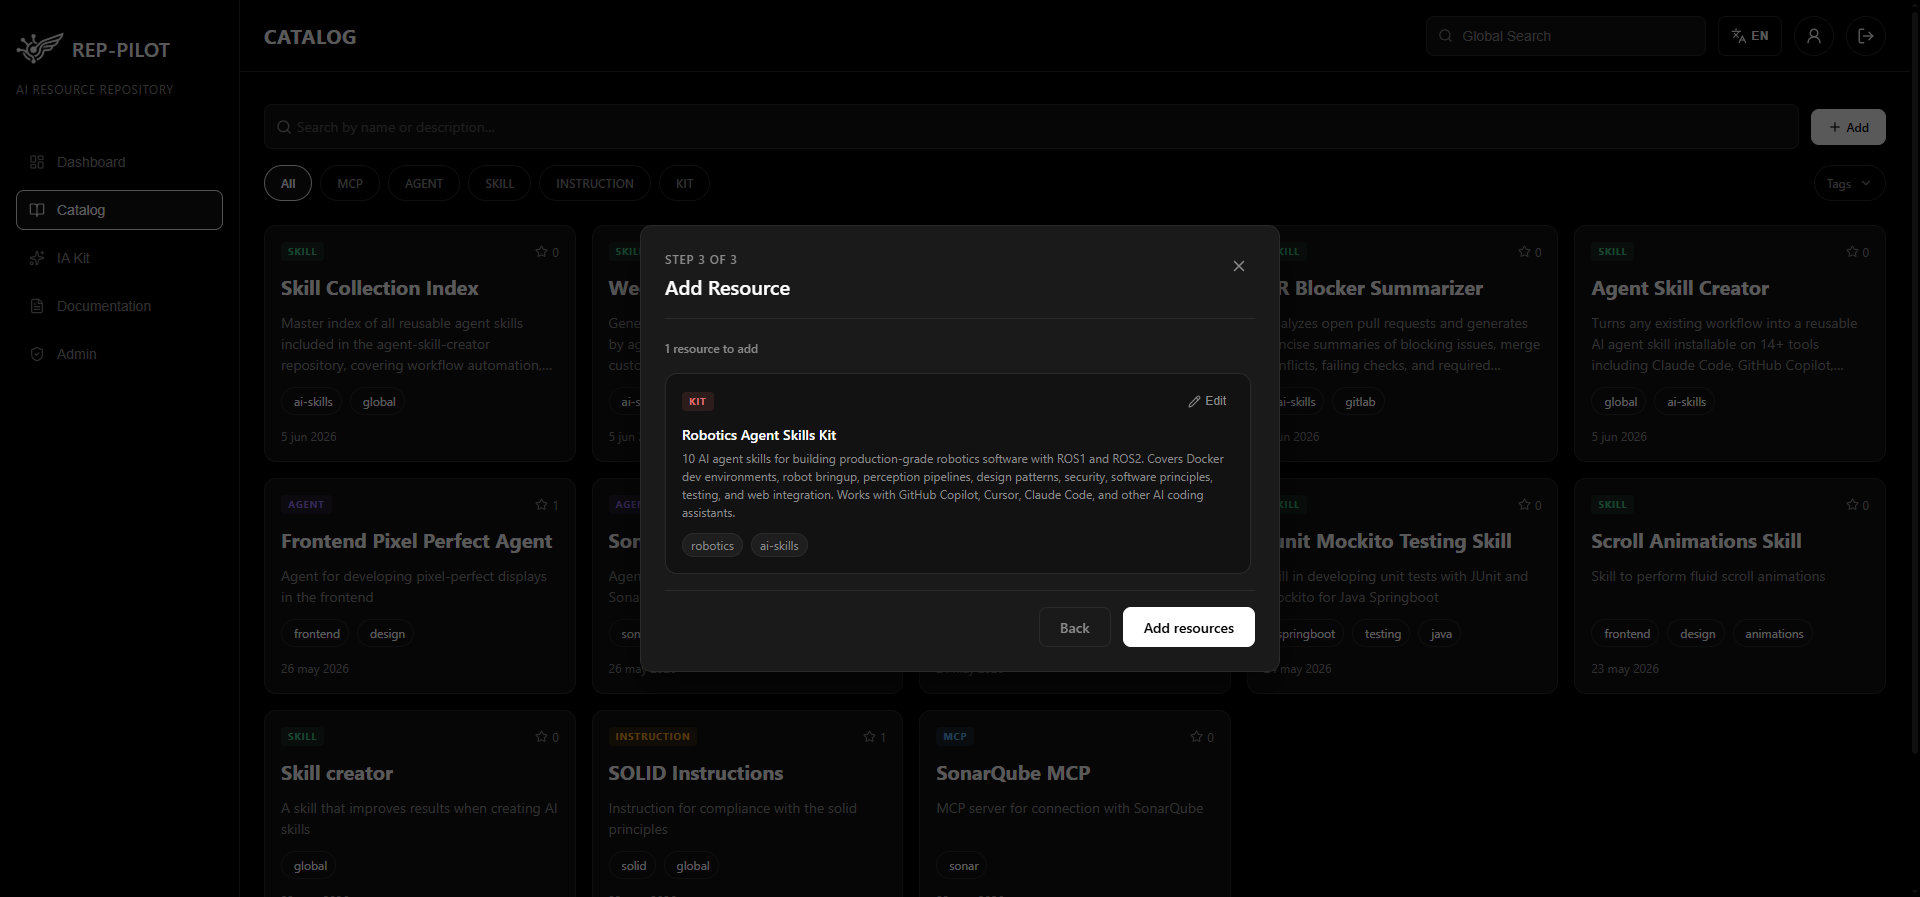Star the Skill Collection Index card
1920x897 pixels.
(x=541, y=252)
